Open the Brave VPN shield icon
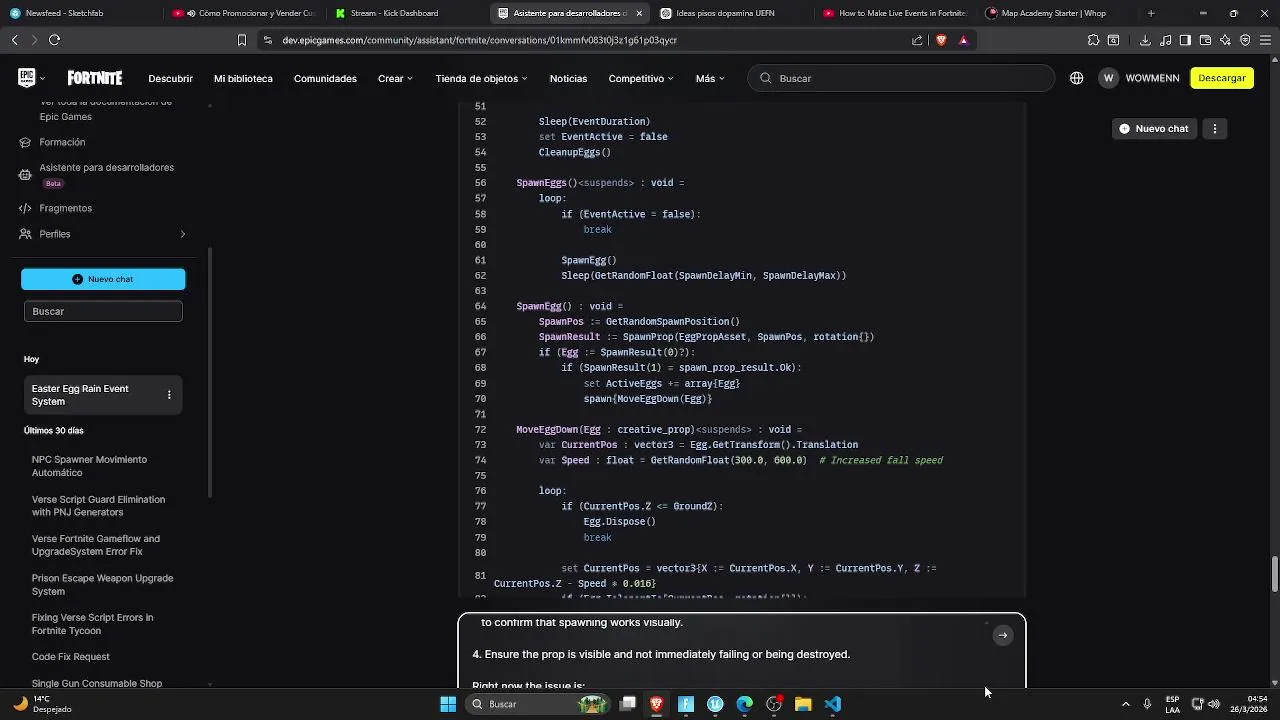 [x=1245, y=40]
